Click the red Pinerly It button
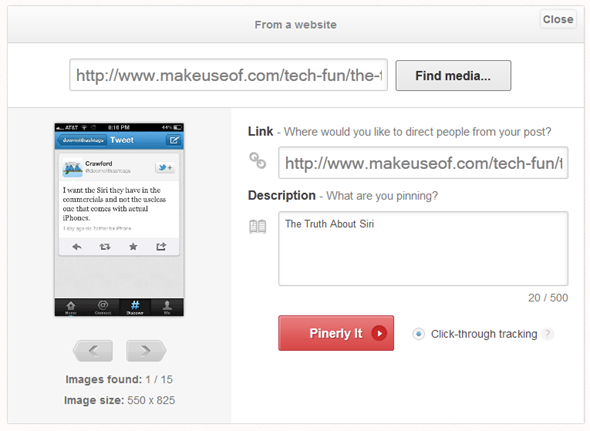The width and height of the screenshot is (590, 431). pos(336,333)
